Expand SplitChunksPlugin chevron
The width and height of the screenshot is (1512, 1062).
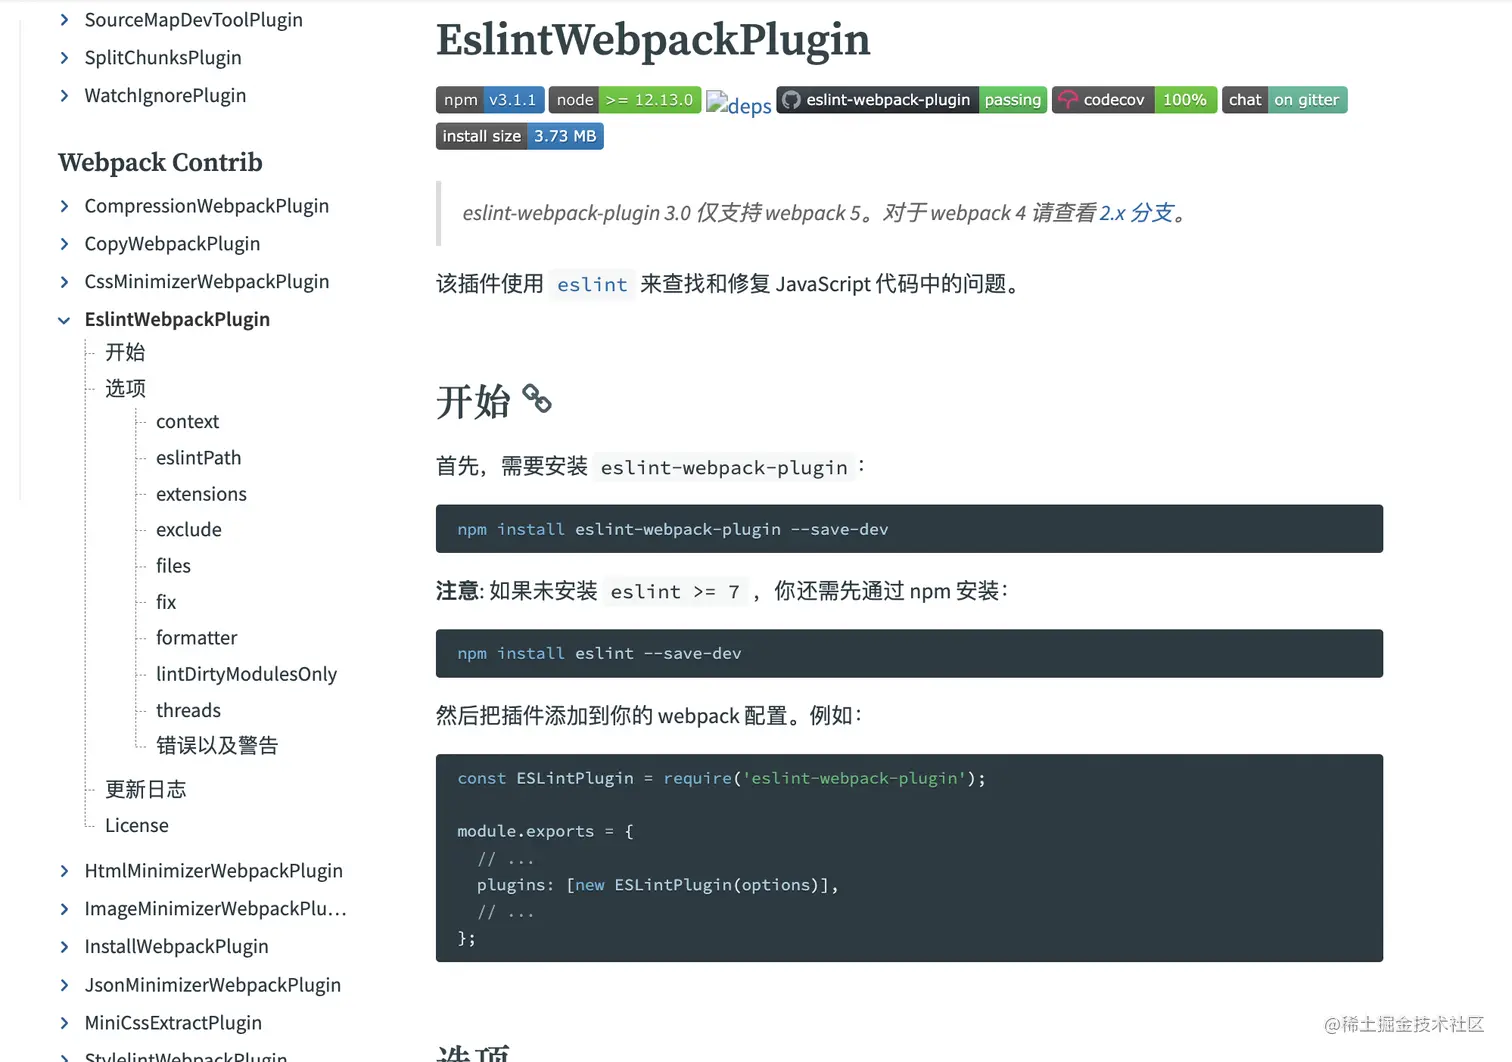pyautogui.click(x=64, y=58)
